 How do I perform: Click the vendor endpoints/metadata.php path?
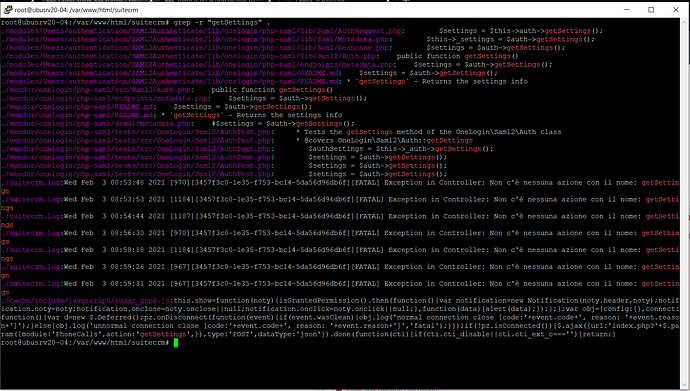pos(105,98)
